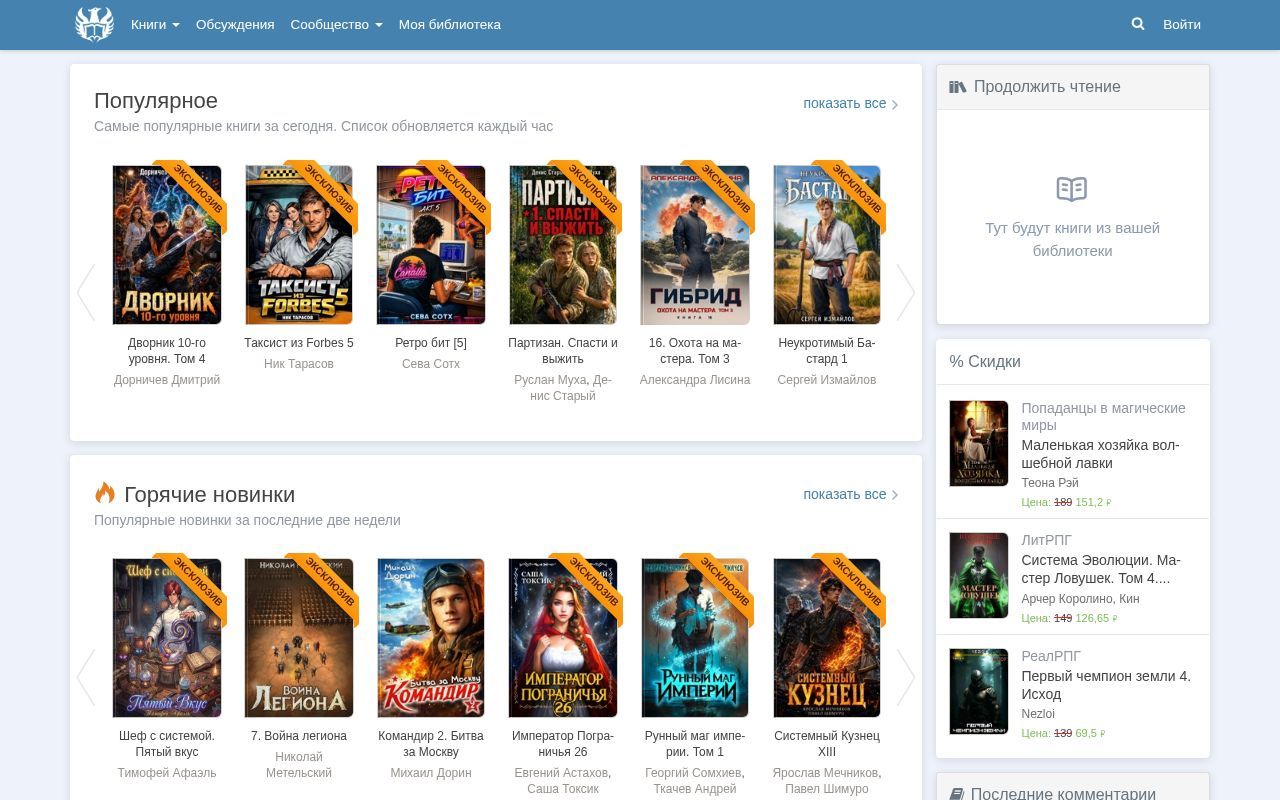Click the site eagle logo
Screen dimensions: 1280x800
click(95, 24)
